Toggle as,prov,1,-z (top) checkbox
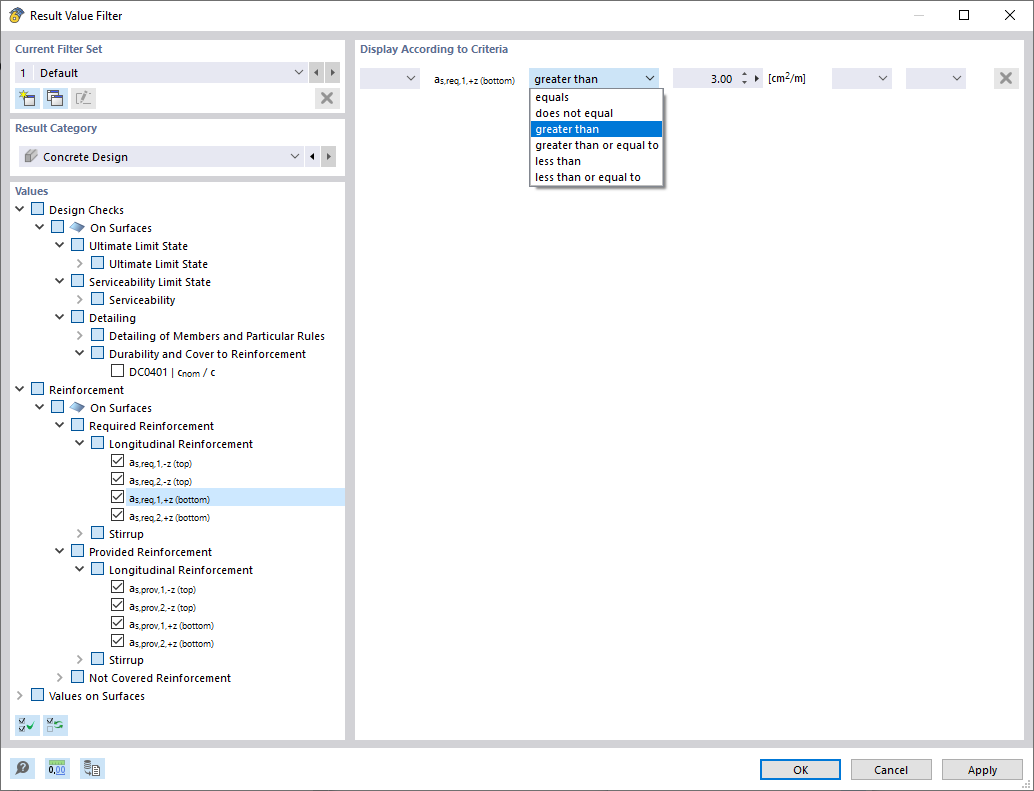 [117, 587]
